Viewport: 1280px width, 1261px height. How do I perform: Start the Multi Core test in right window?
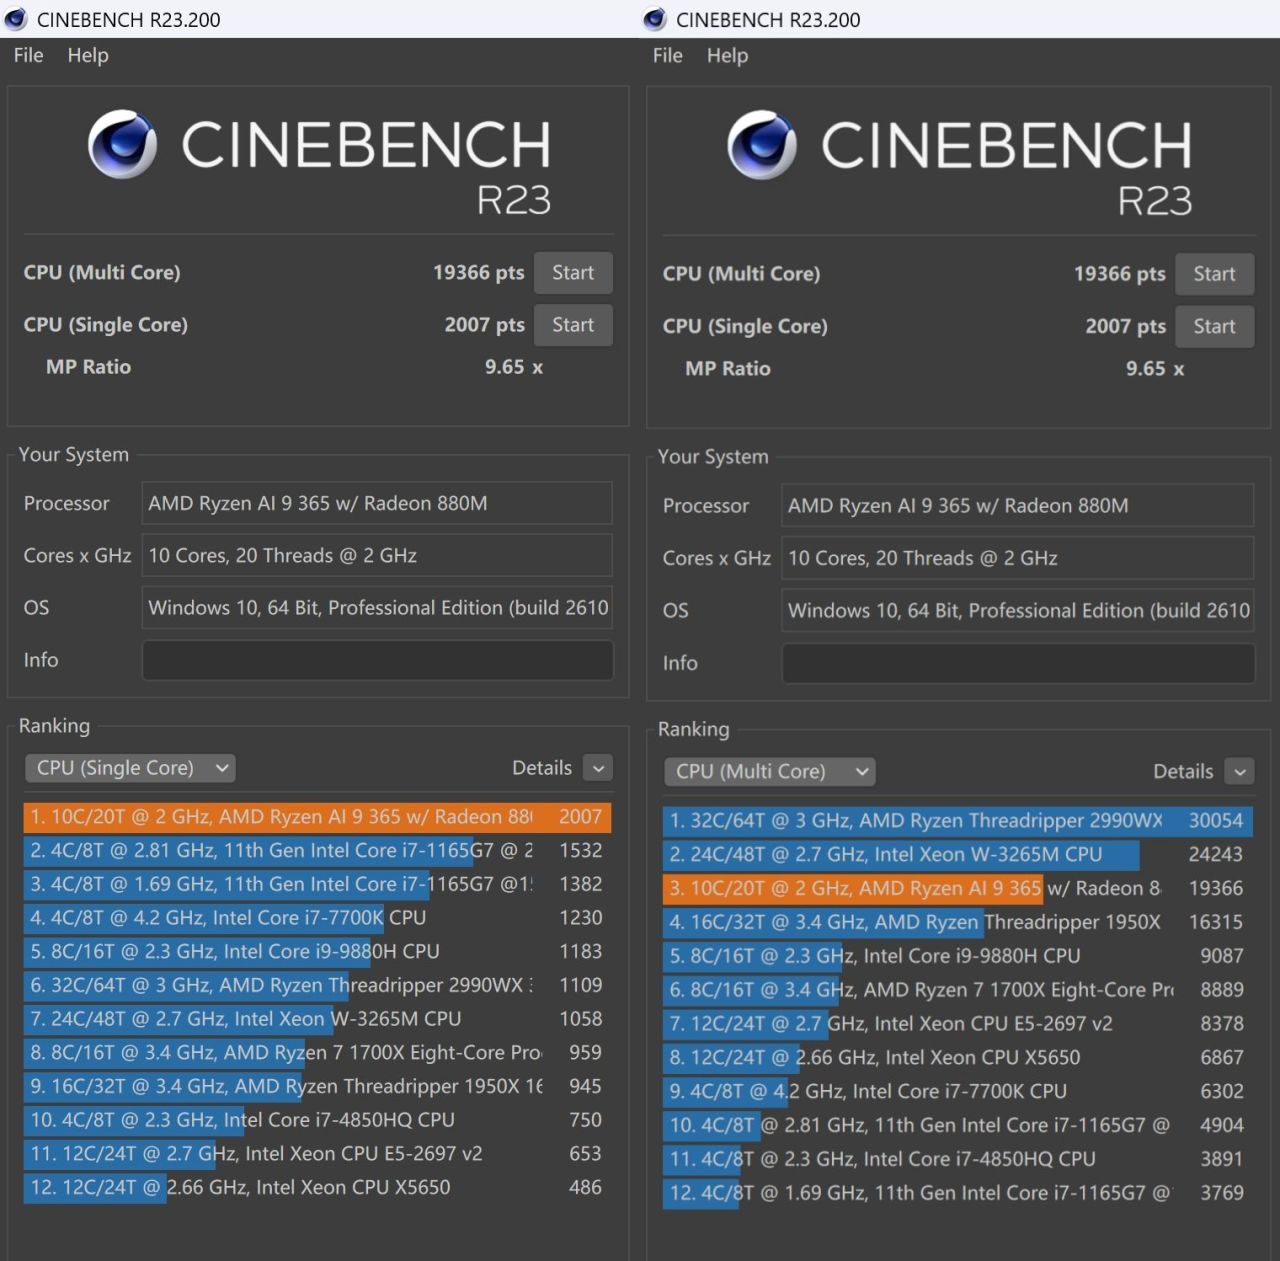[x=1214, y=274]
